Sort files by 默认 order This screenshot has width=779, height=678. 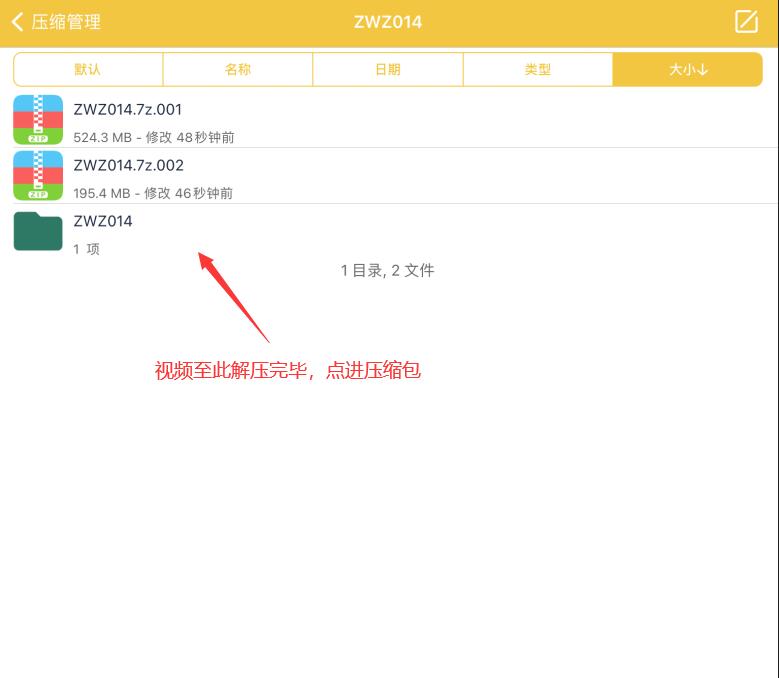click(x=88, y=70)
